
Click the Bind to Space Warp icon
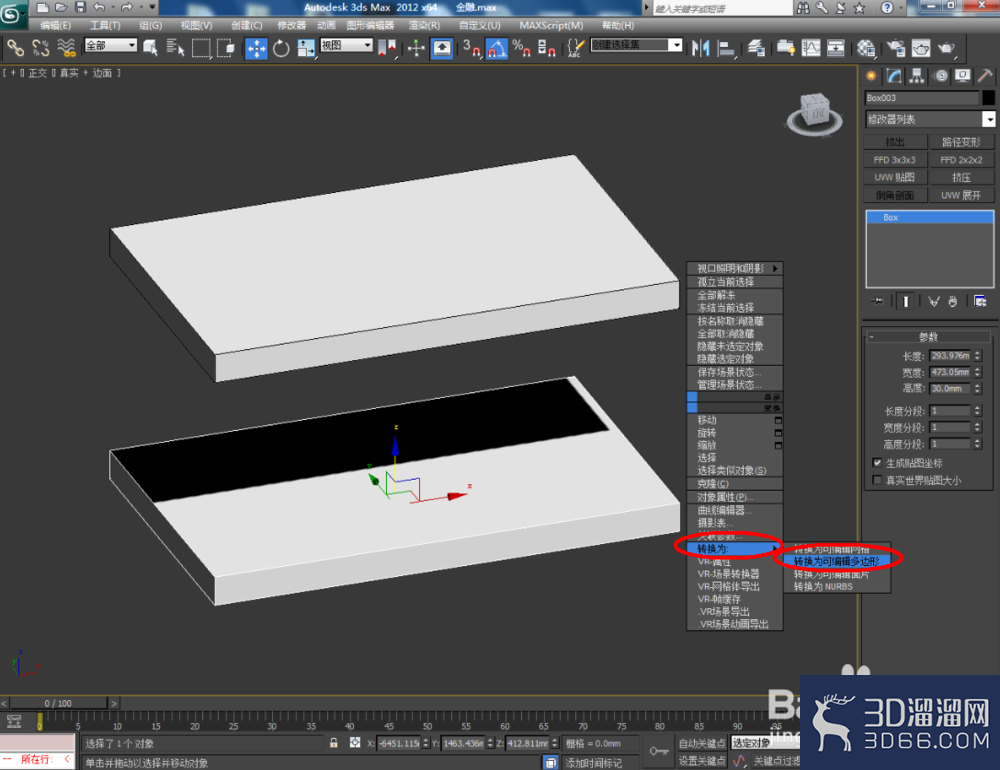pos(66,48)
